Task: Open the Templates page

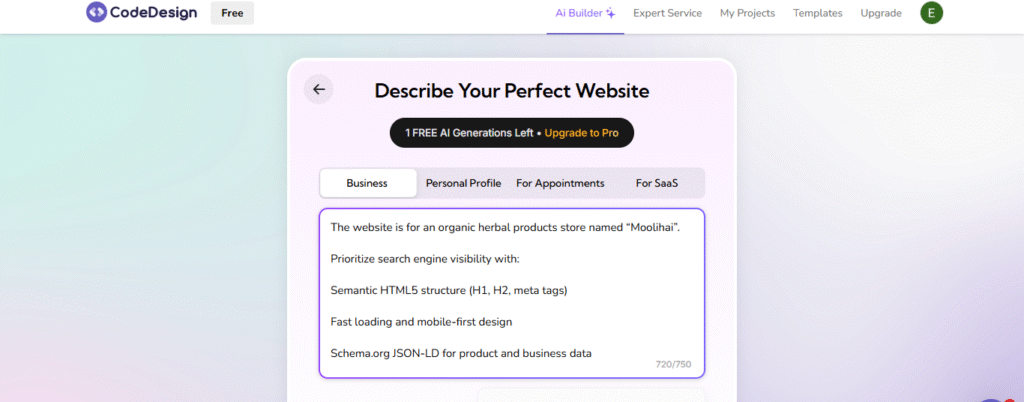Action: [818, 13]
